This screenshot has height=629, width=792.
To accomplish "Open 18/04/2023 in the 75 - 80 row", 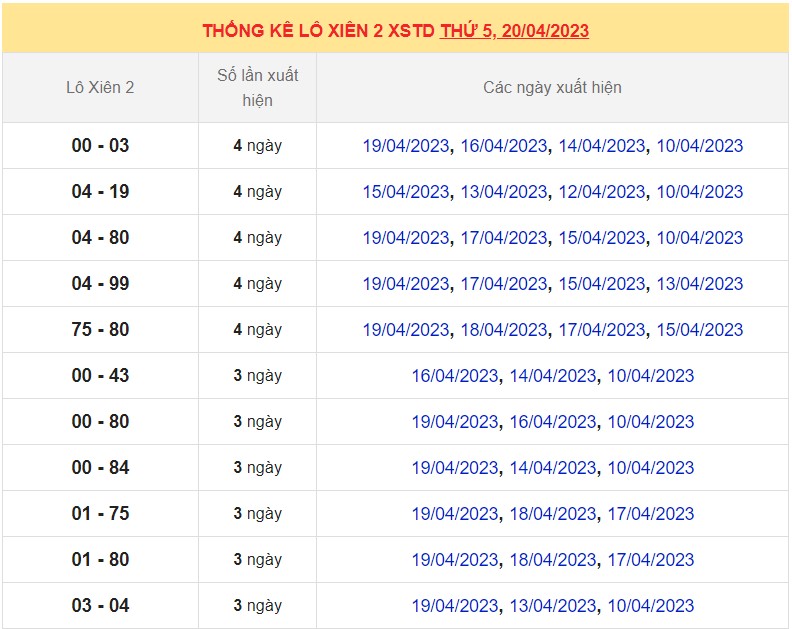I will pyautogui.click(x=503, y=330).
